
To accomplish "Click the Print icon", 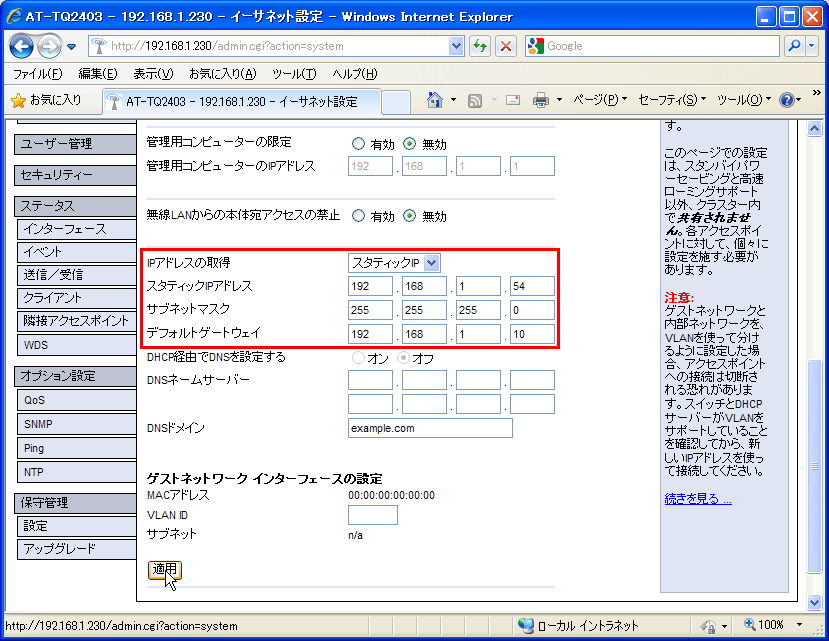I will pos(541,100).
